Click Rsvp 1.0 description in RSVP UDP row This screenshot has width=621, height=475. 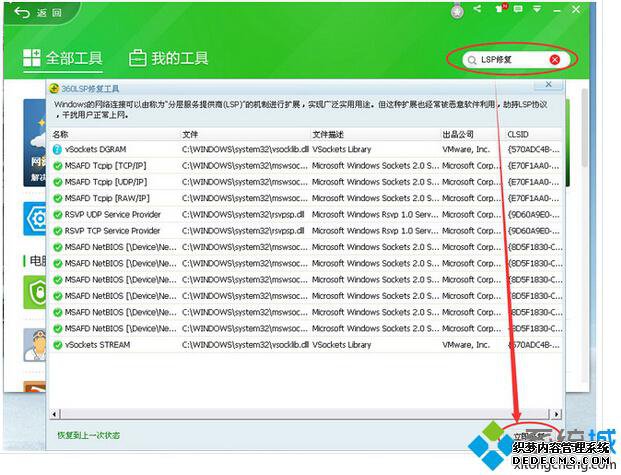tap(375, 215)
